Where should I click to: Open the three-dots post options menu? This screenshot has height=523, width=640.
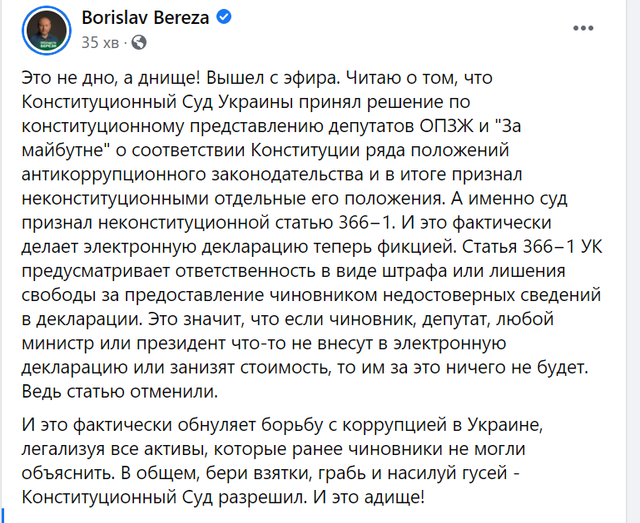click(x=583, y=28)
